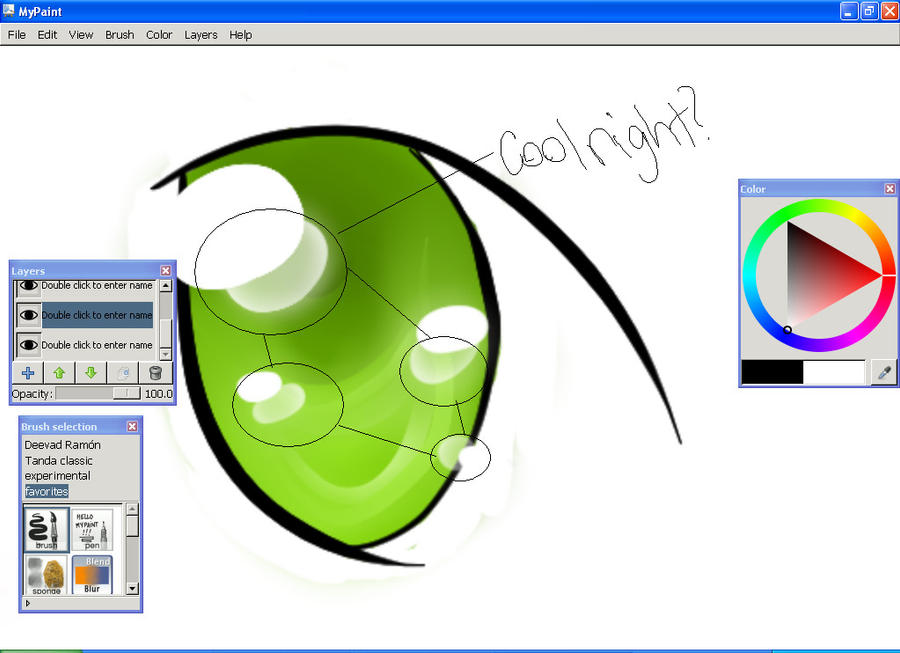Open the View menu
Viewport: 900px width, 653px height.
(x=81, y=35)
